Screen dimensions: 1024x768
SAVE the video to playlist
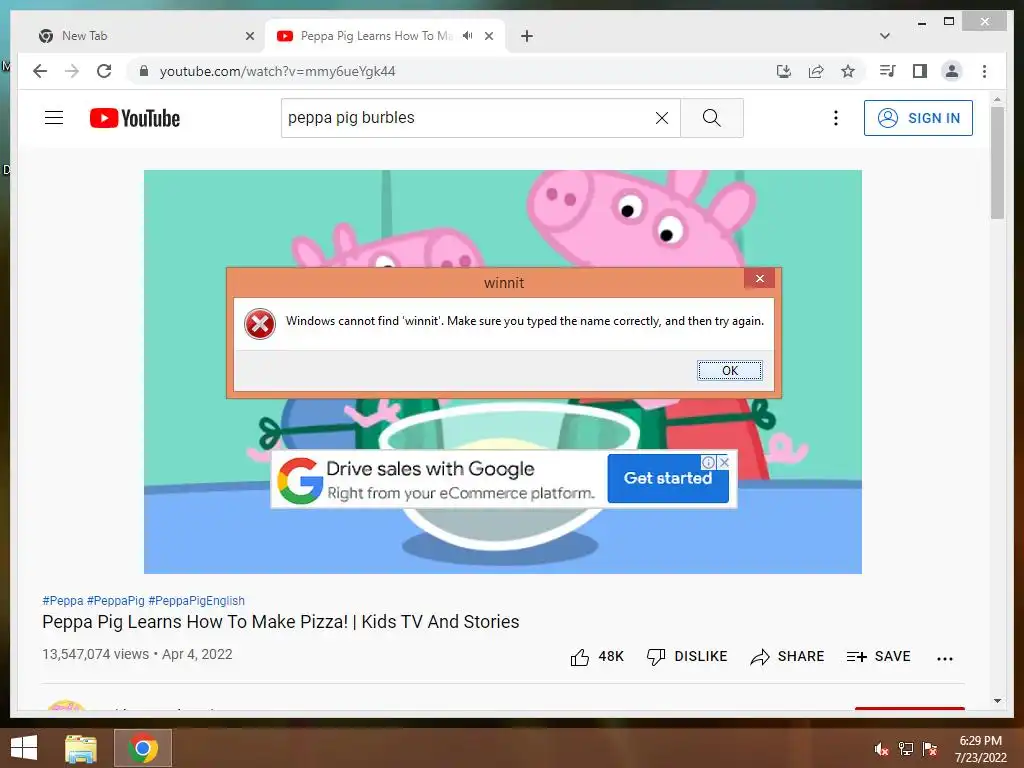coord(878,656)
